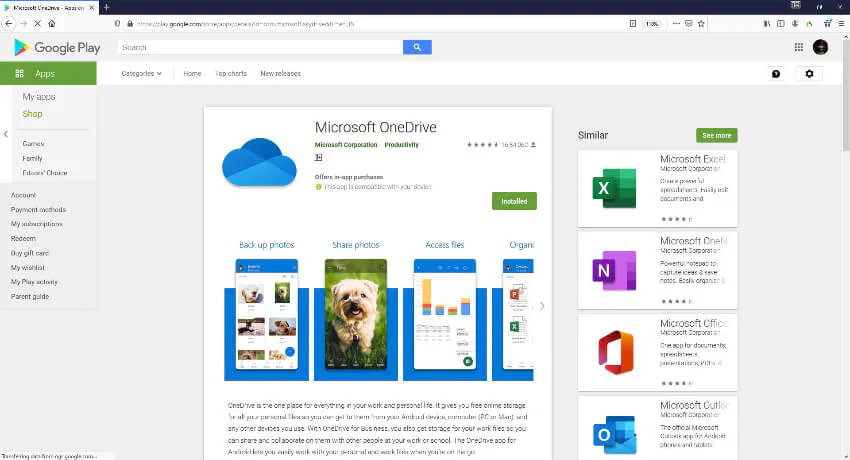Open Firefox hamburger menu

coord(841,23)
